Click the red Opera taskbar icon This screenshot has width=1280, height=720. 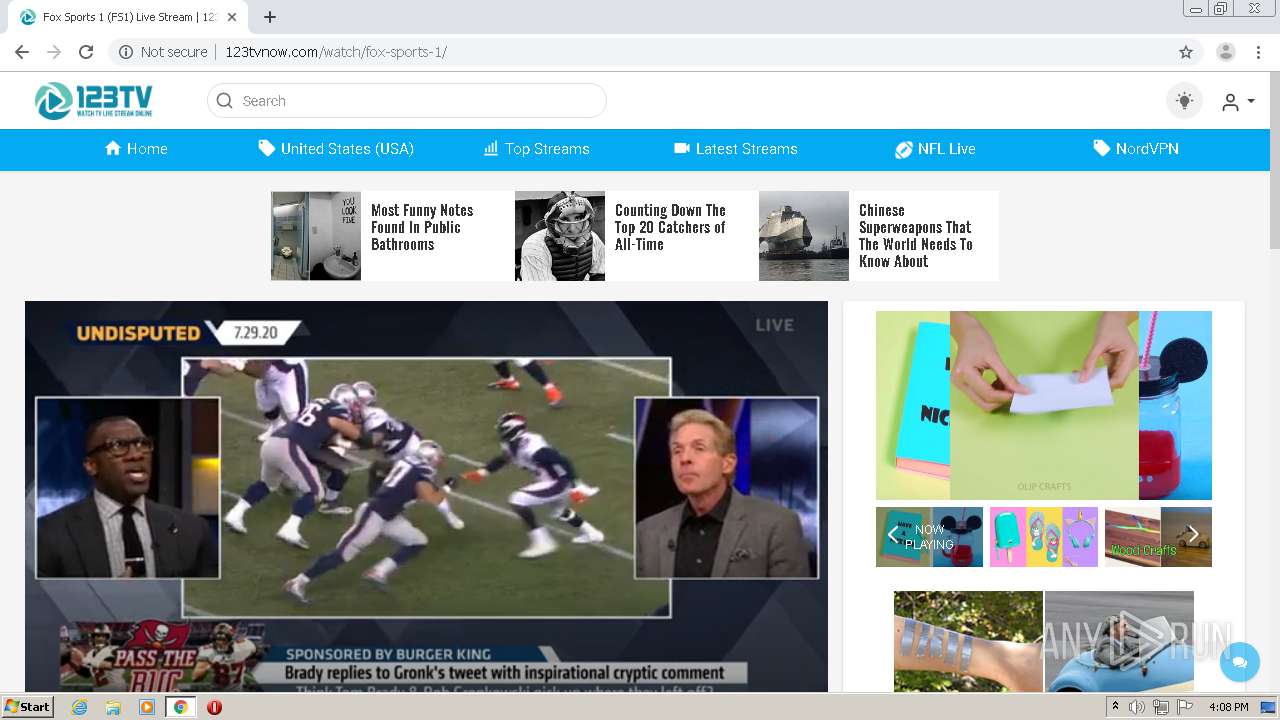click(214, 707)
